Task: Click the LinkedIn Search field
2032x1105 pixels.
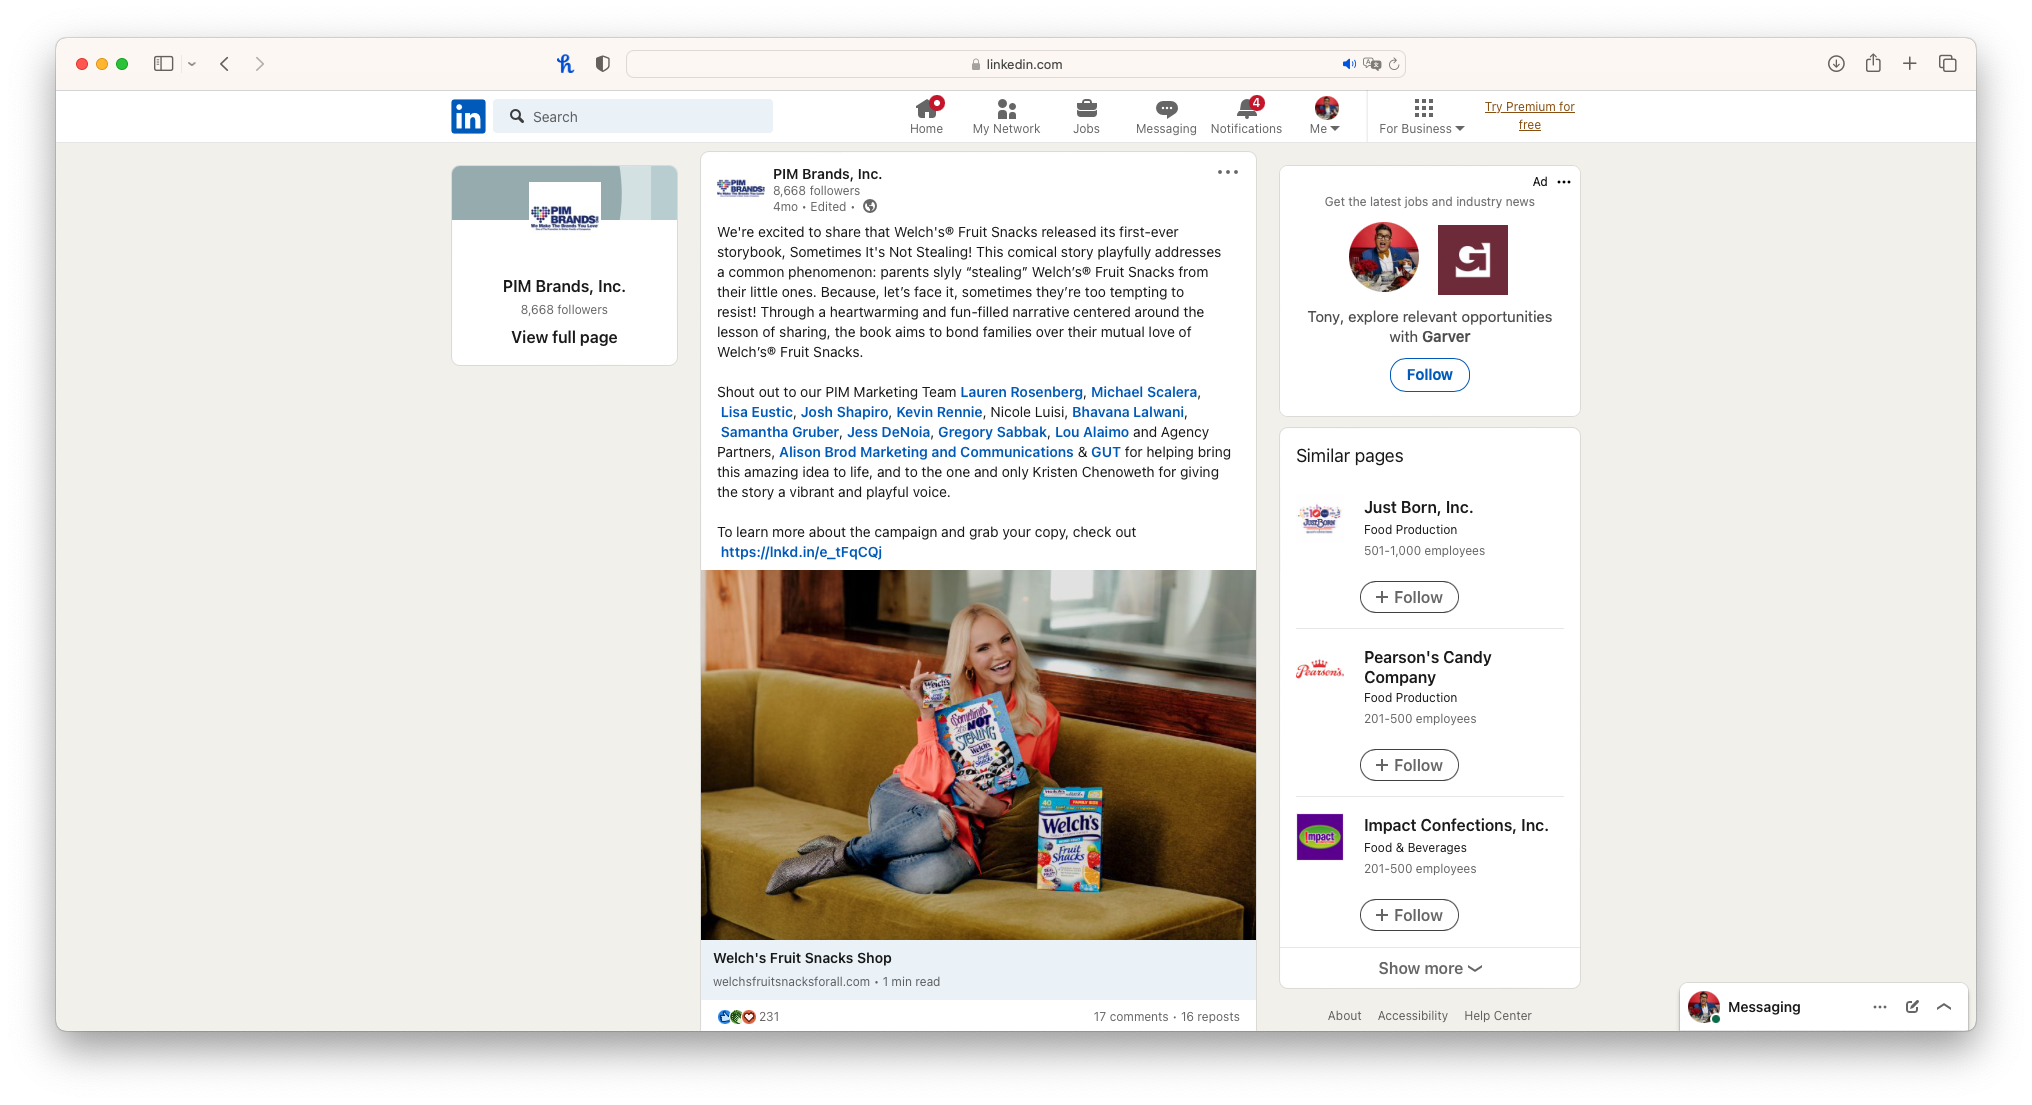Action: [633, 117]
